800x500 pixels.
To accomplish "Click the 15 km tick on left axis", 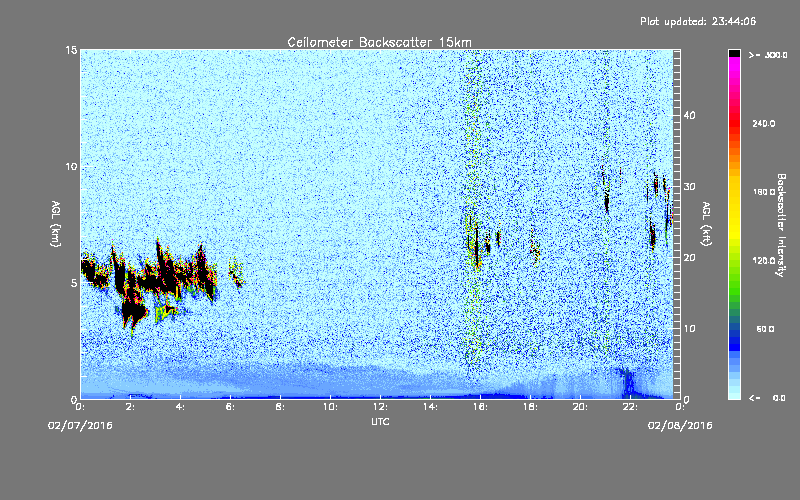I will click(x=71, y=50).
